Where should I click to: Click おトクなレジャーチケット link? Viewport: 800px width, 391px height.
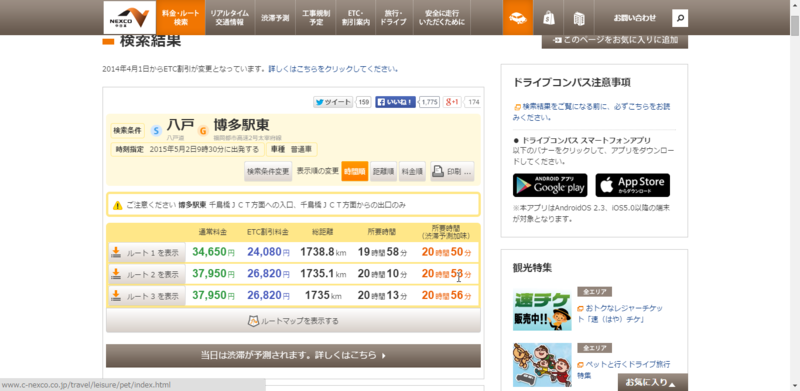click(x=620, y=314)
